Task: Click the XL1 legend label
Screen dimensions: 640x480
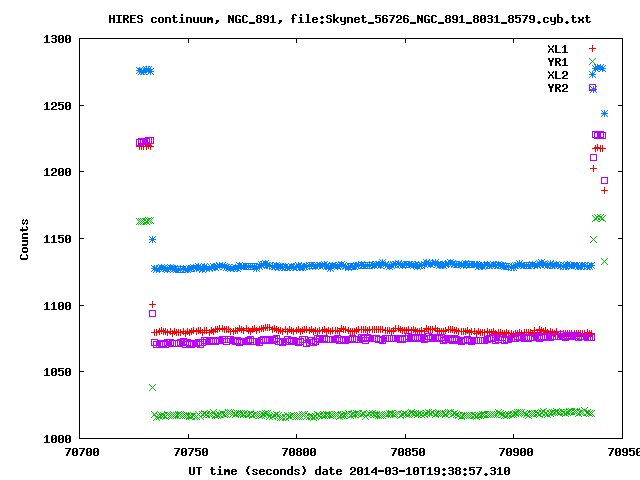Action: [x=558, y=49]
